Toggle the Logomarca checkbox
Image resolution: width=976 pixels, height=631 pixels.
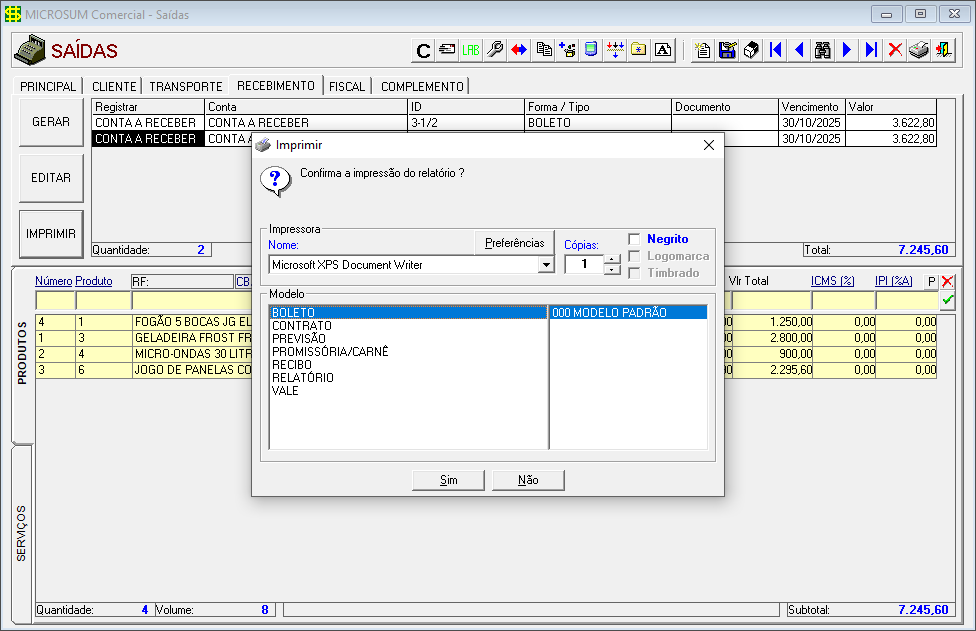(634, 256)
